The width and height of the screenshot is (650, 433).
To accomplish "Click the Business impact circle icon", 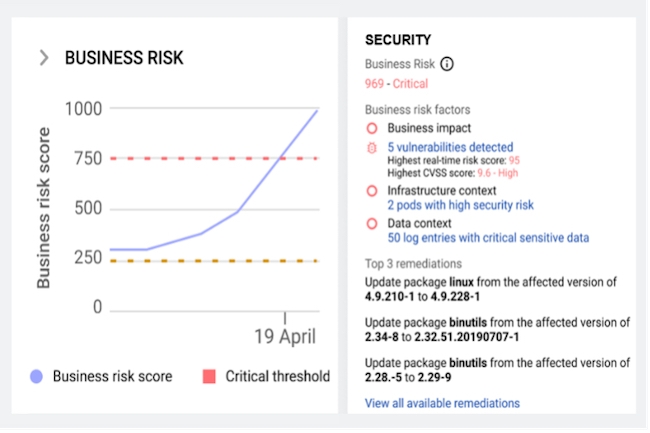I will (372, 128).
